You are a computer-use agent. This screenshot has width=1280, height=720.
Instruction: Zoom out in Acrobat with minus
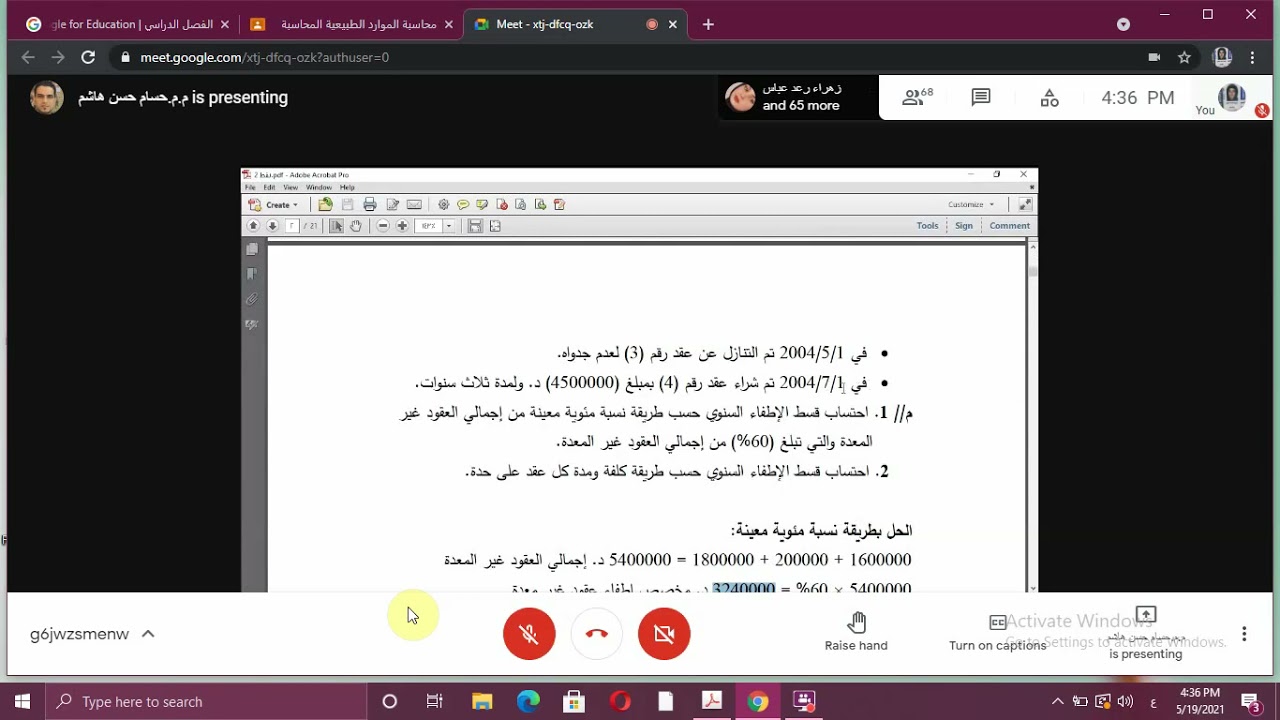383,226
